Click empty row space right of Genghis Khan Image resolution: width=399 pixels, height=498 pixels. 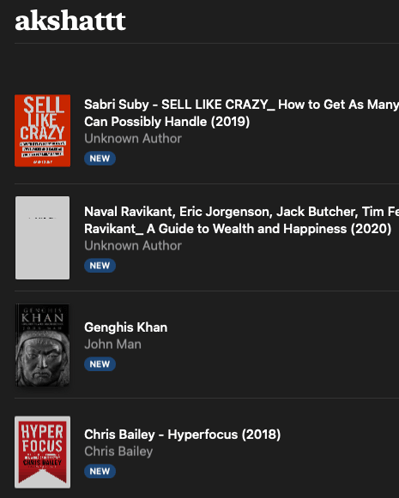click(283, 345)
